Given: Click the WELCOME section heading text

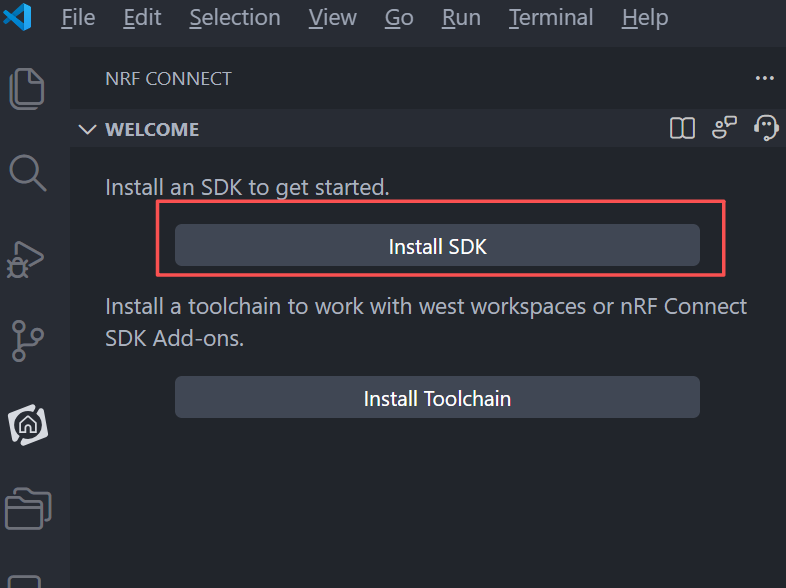Looking at the screenshot, I should (x=152, y=130).
